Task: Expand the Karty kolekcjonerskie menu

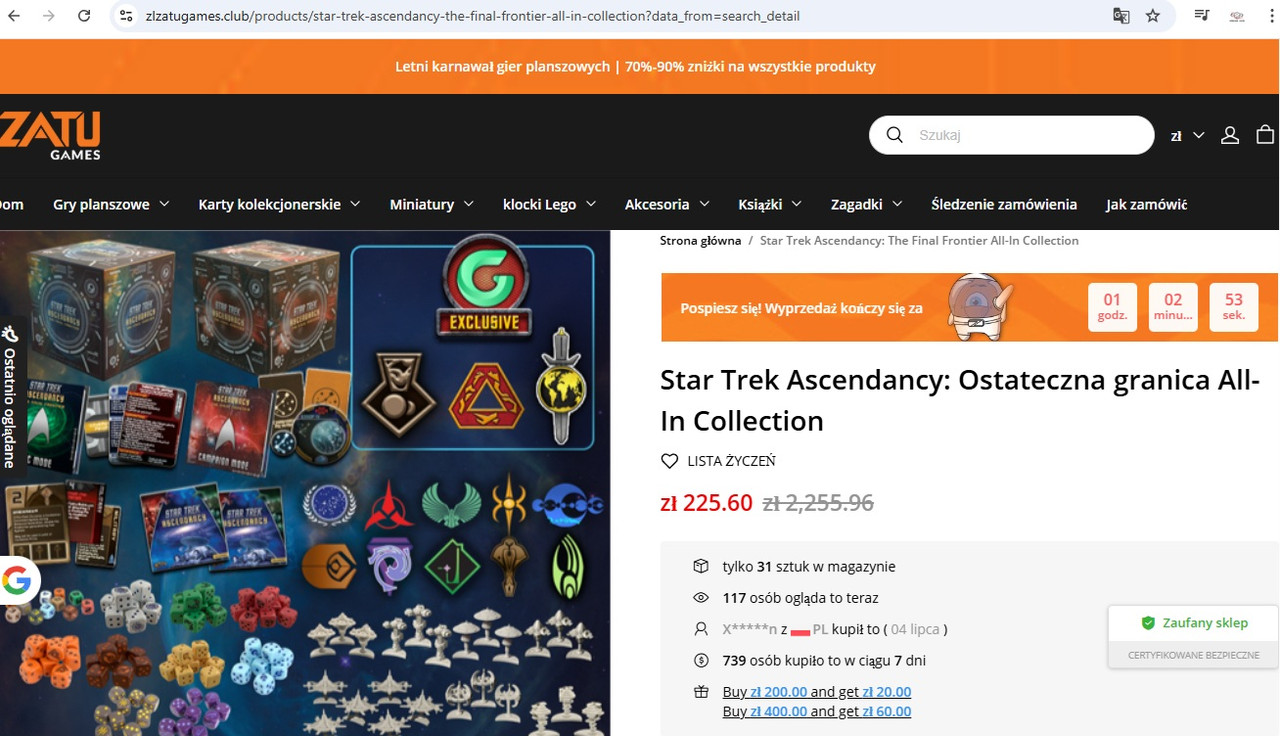Action: [x=279, y=204]
